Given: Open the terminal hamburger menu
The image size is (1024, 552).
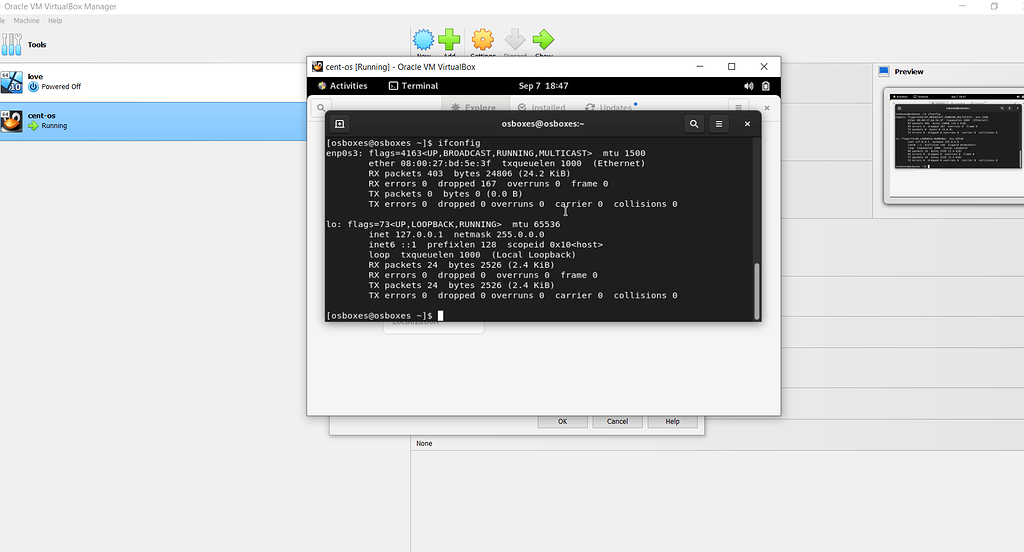Looking at the screenshot, I should [719, 123].
